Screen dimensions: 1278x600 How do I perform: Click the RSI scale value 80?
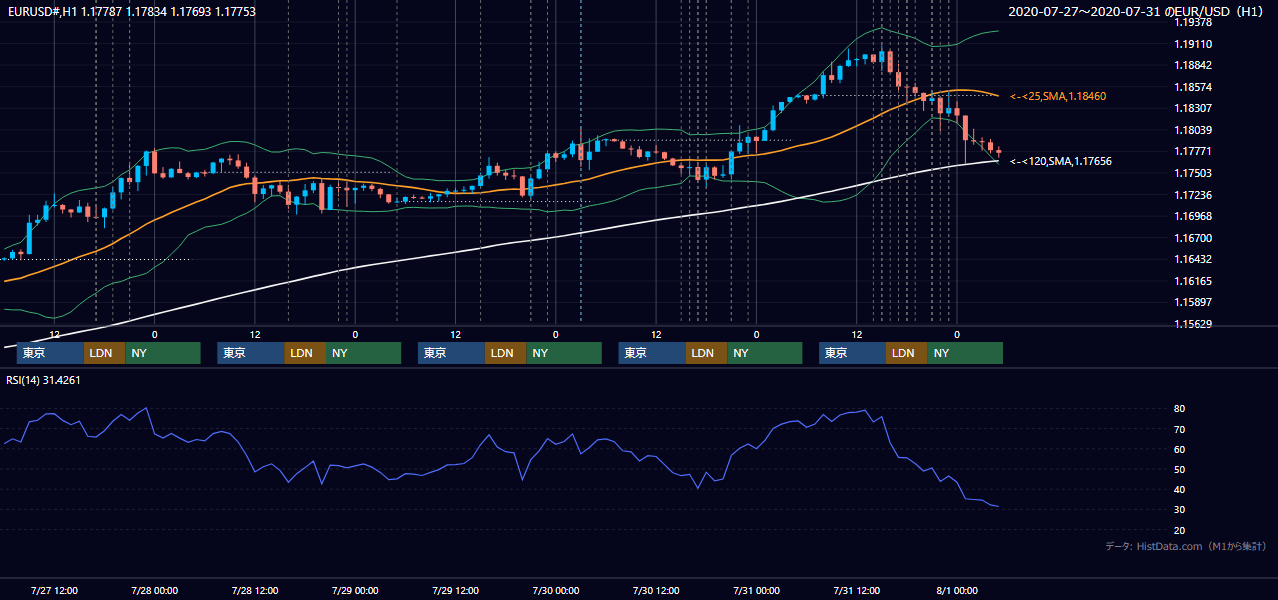(x=1179, y=409)
